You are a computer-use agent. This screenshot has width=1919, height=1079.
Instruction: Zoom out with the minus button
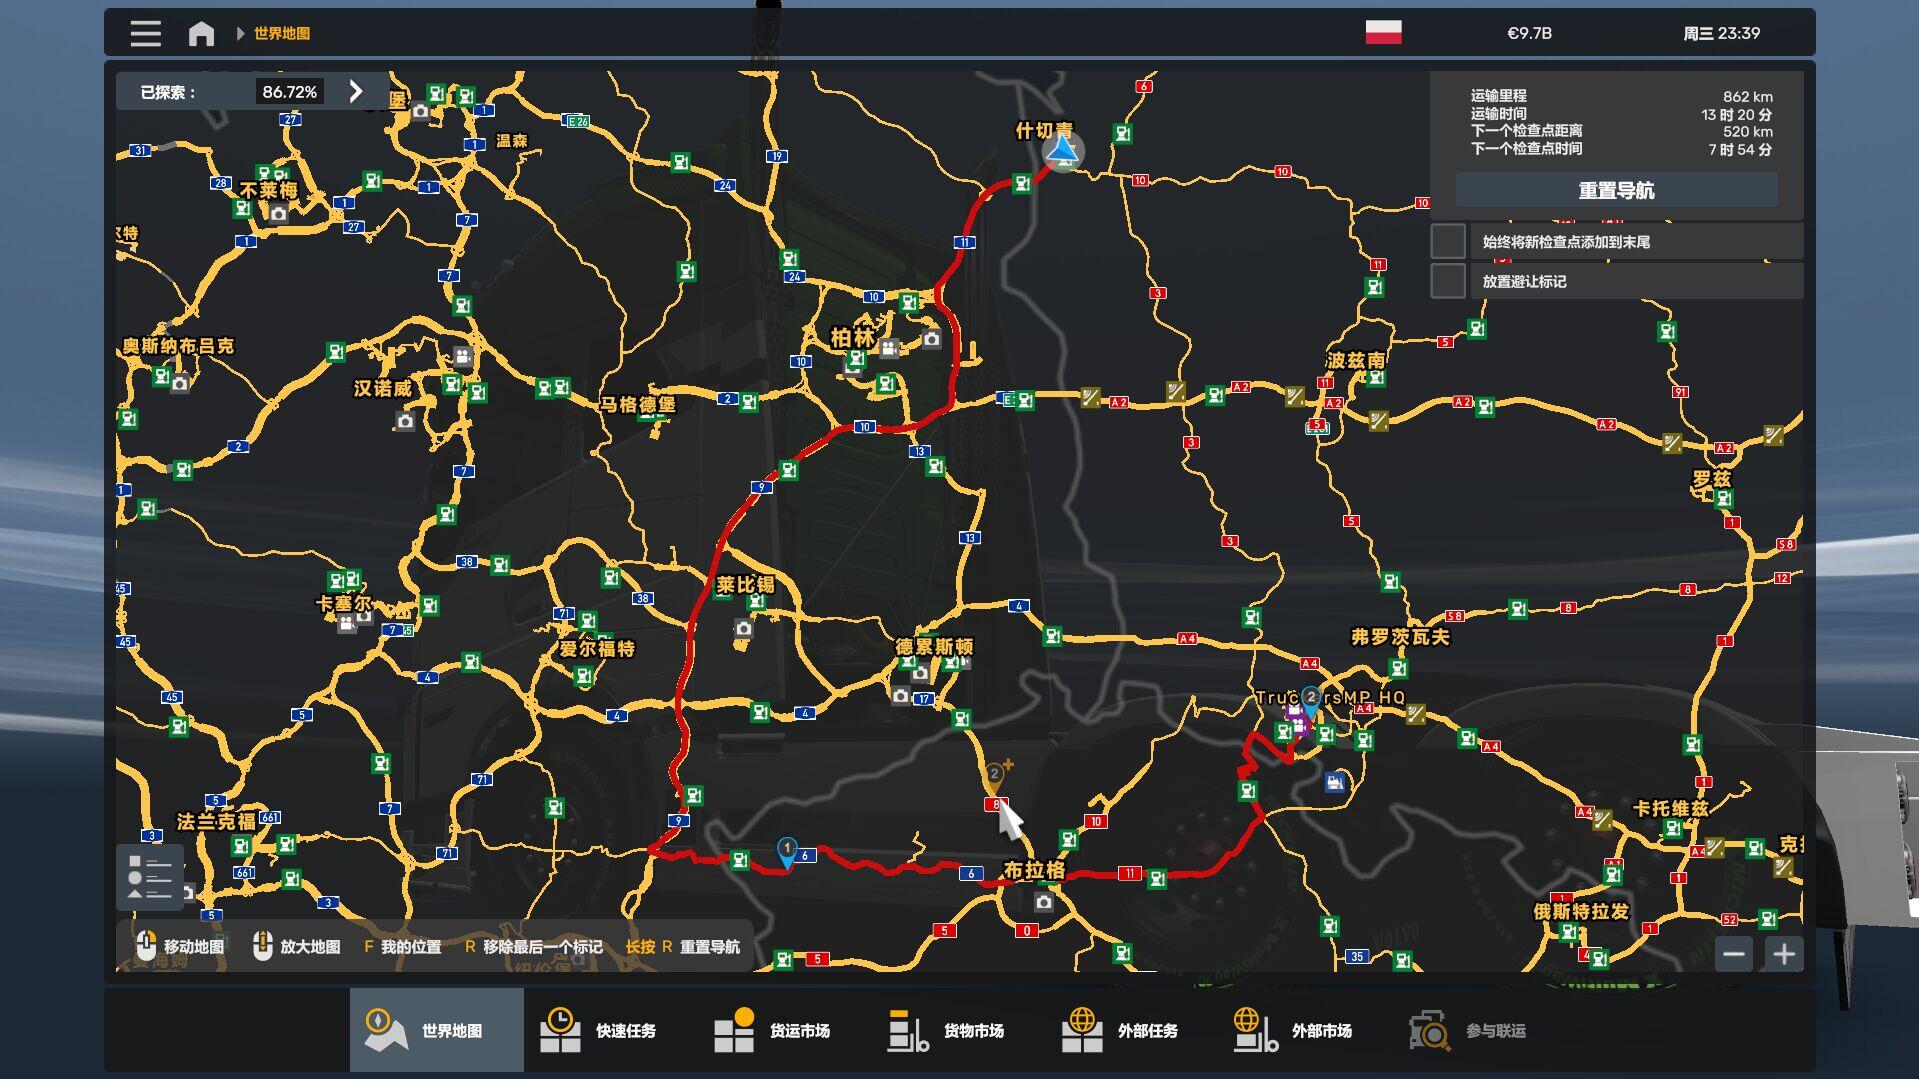coord(1734,954)
